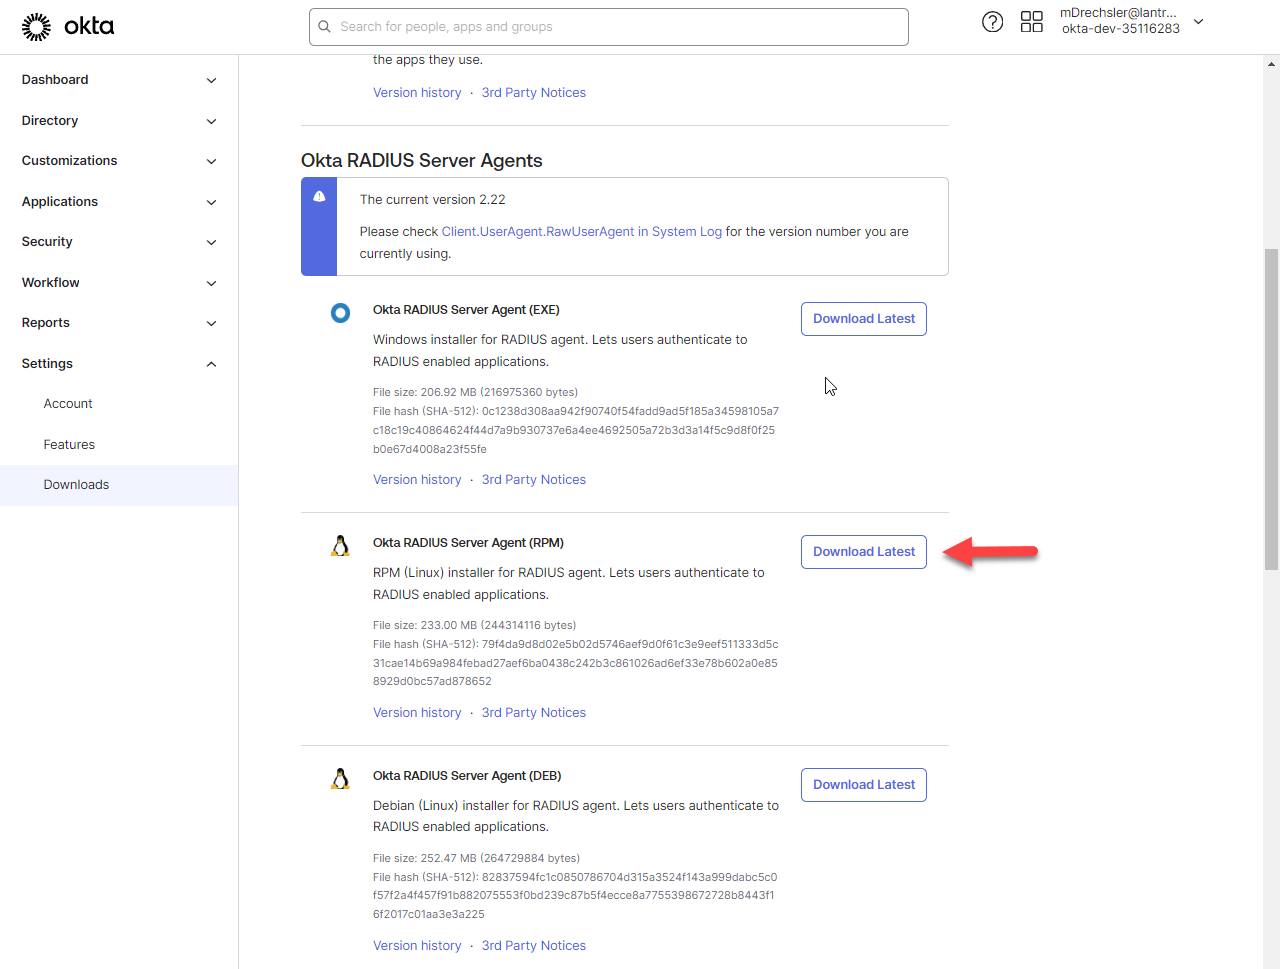The height and width of the screenshot is (969, 1280).
Task: Open Client.UserAgent.RawUserAgent in System Log link
Action: [x=582, y=232]
